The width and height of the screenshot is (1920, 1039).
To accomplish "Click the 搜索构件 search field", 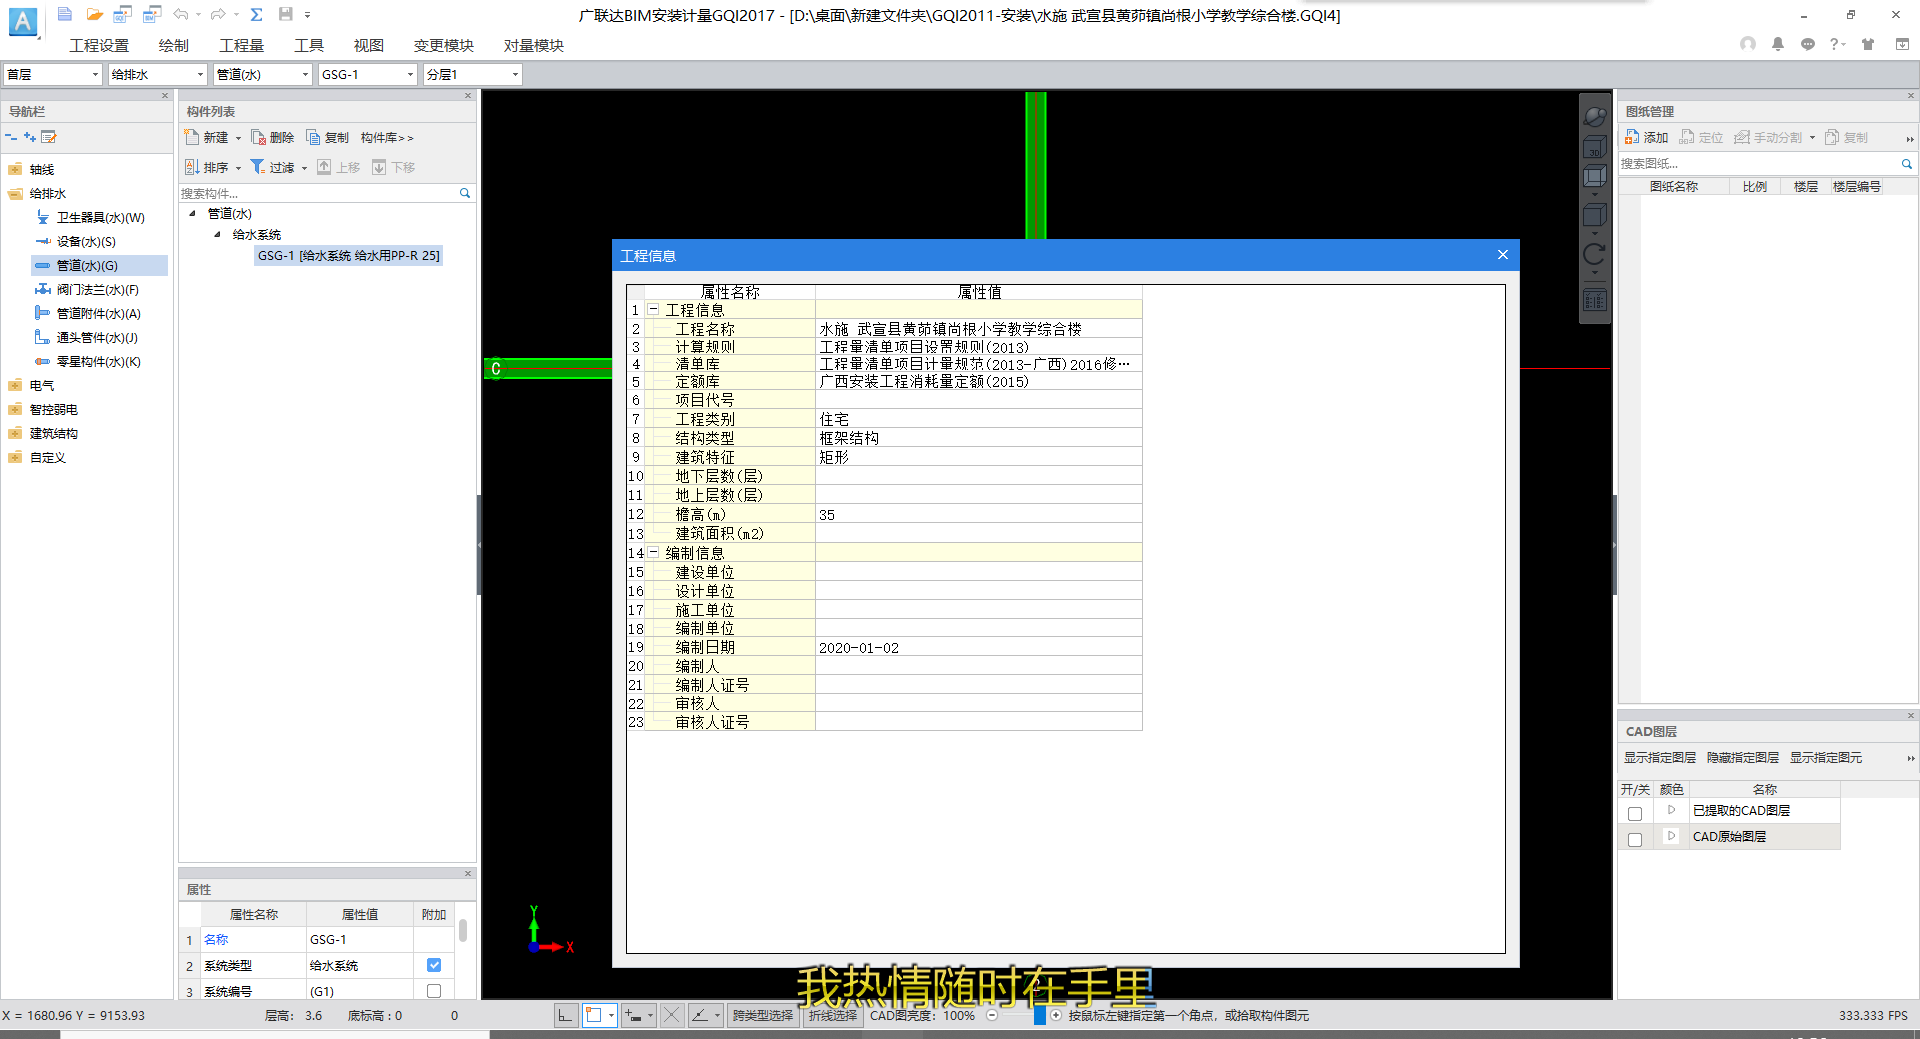I will (x=318, y=193).
